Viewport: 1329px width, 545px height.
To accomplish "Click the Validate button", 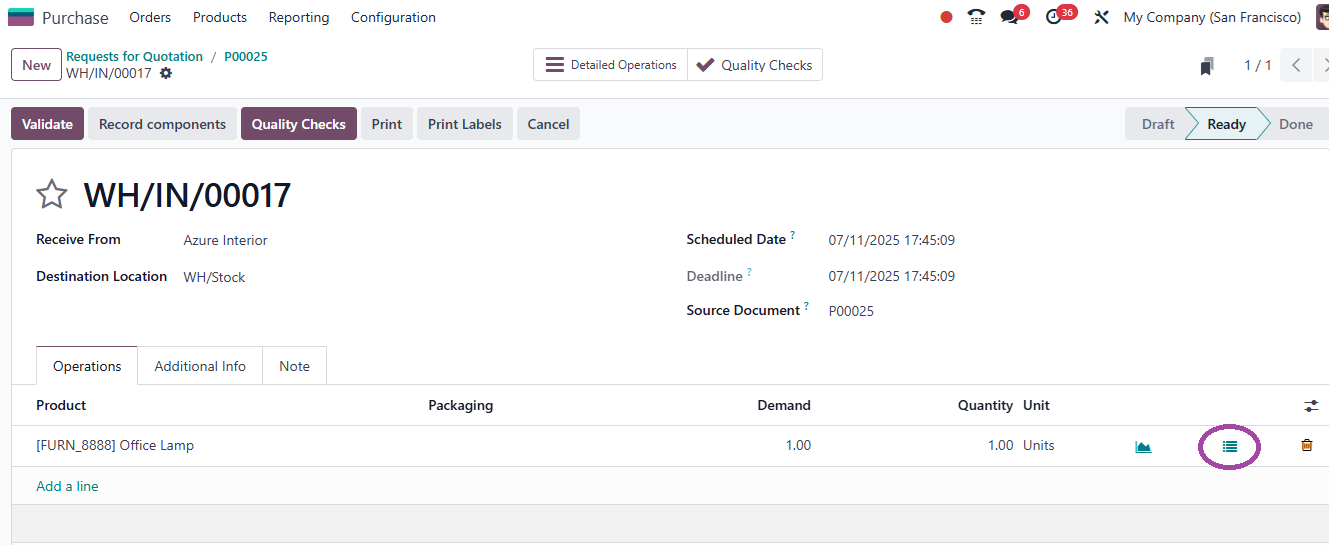I will (47, 124).
